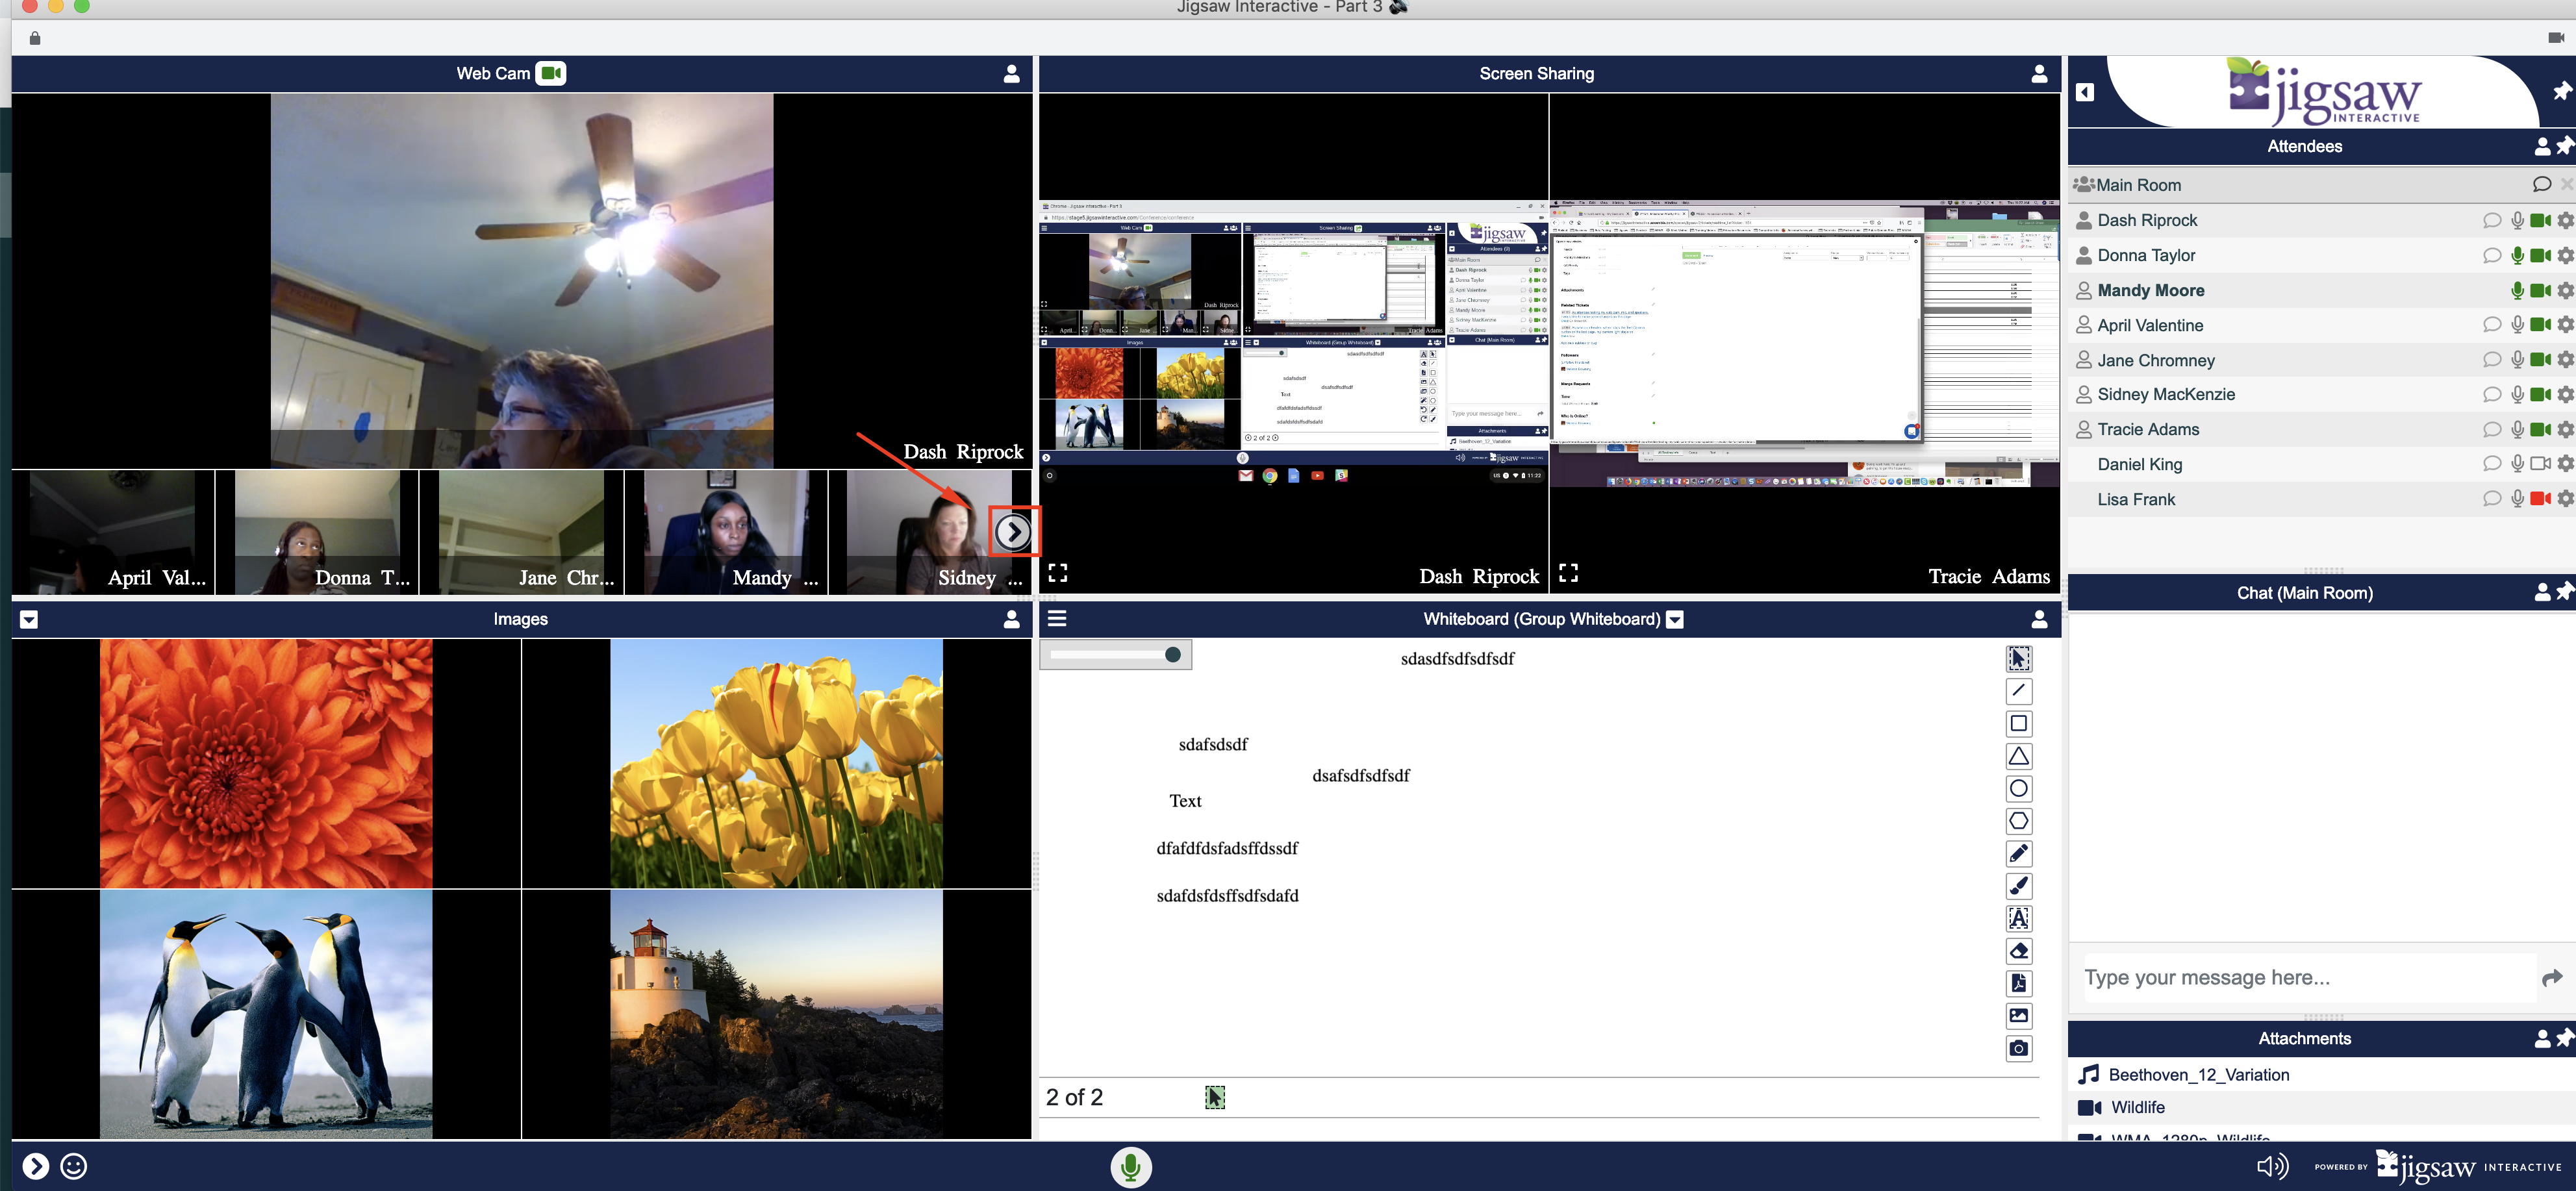This screenshot has height=1191, width=2576.
Task: Click the whiteboard snapshot camera icon
Action: pyautogui.click(x=2018, y=1048)
